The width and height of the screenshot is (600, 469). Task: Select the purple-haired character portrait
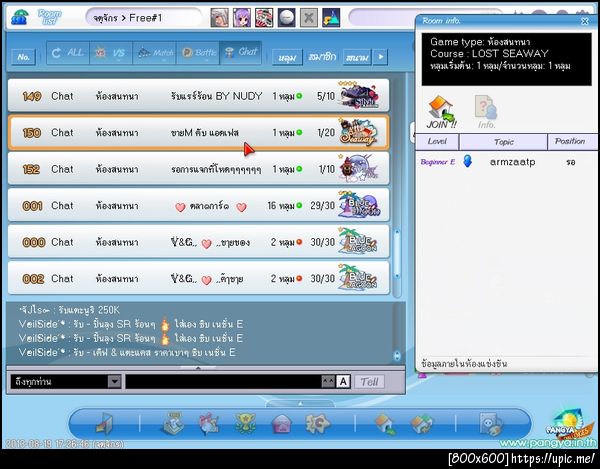[x=242, y=18]
